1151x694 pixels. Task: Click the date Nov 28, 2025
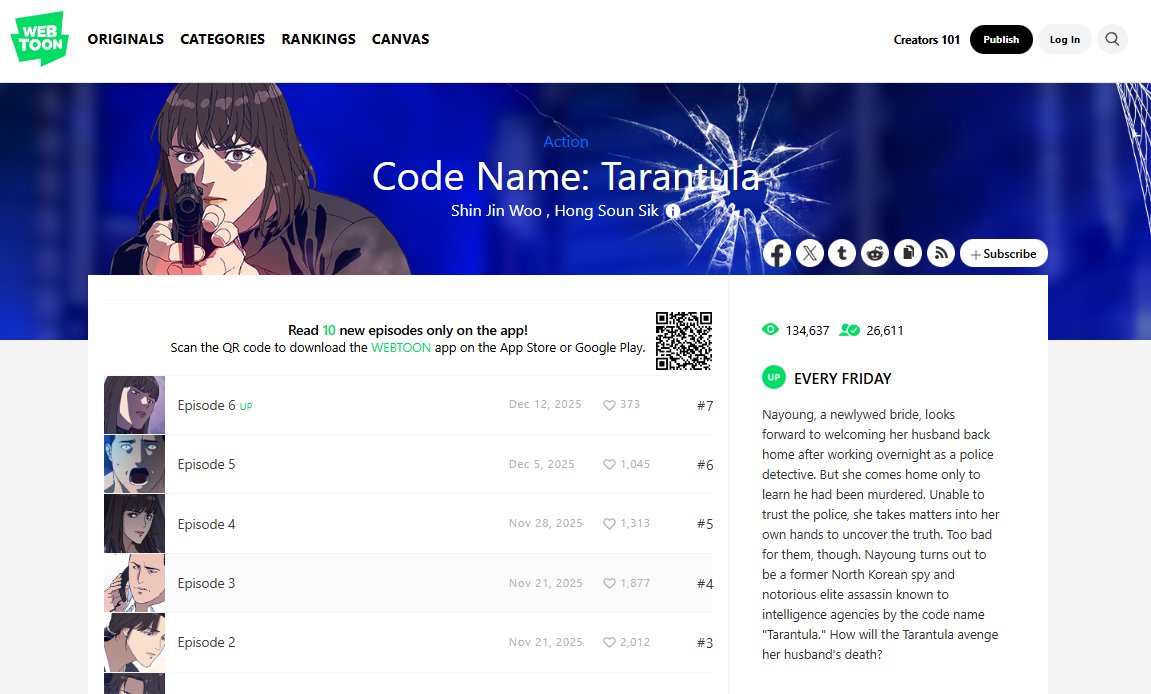pos(545,523)
